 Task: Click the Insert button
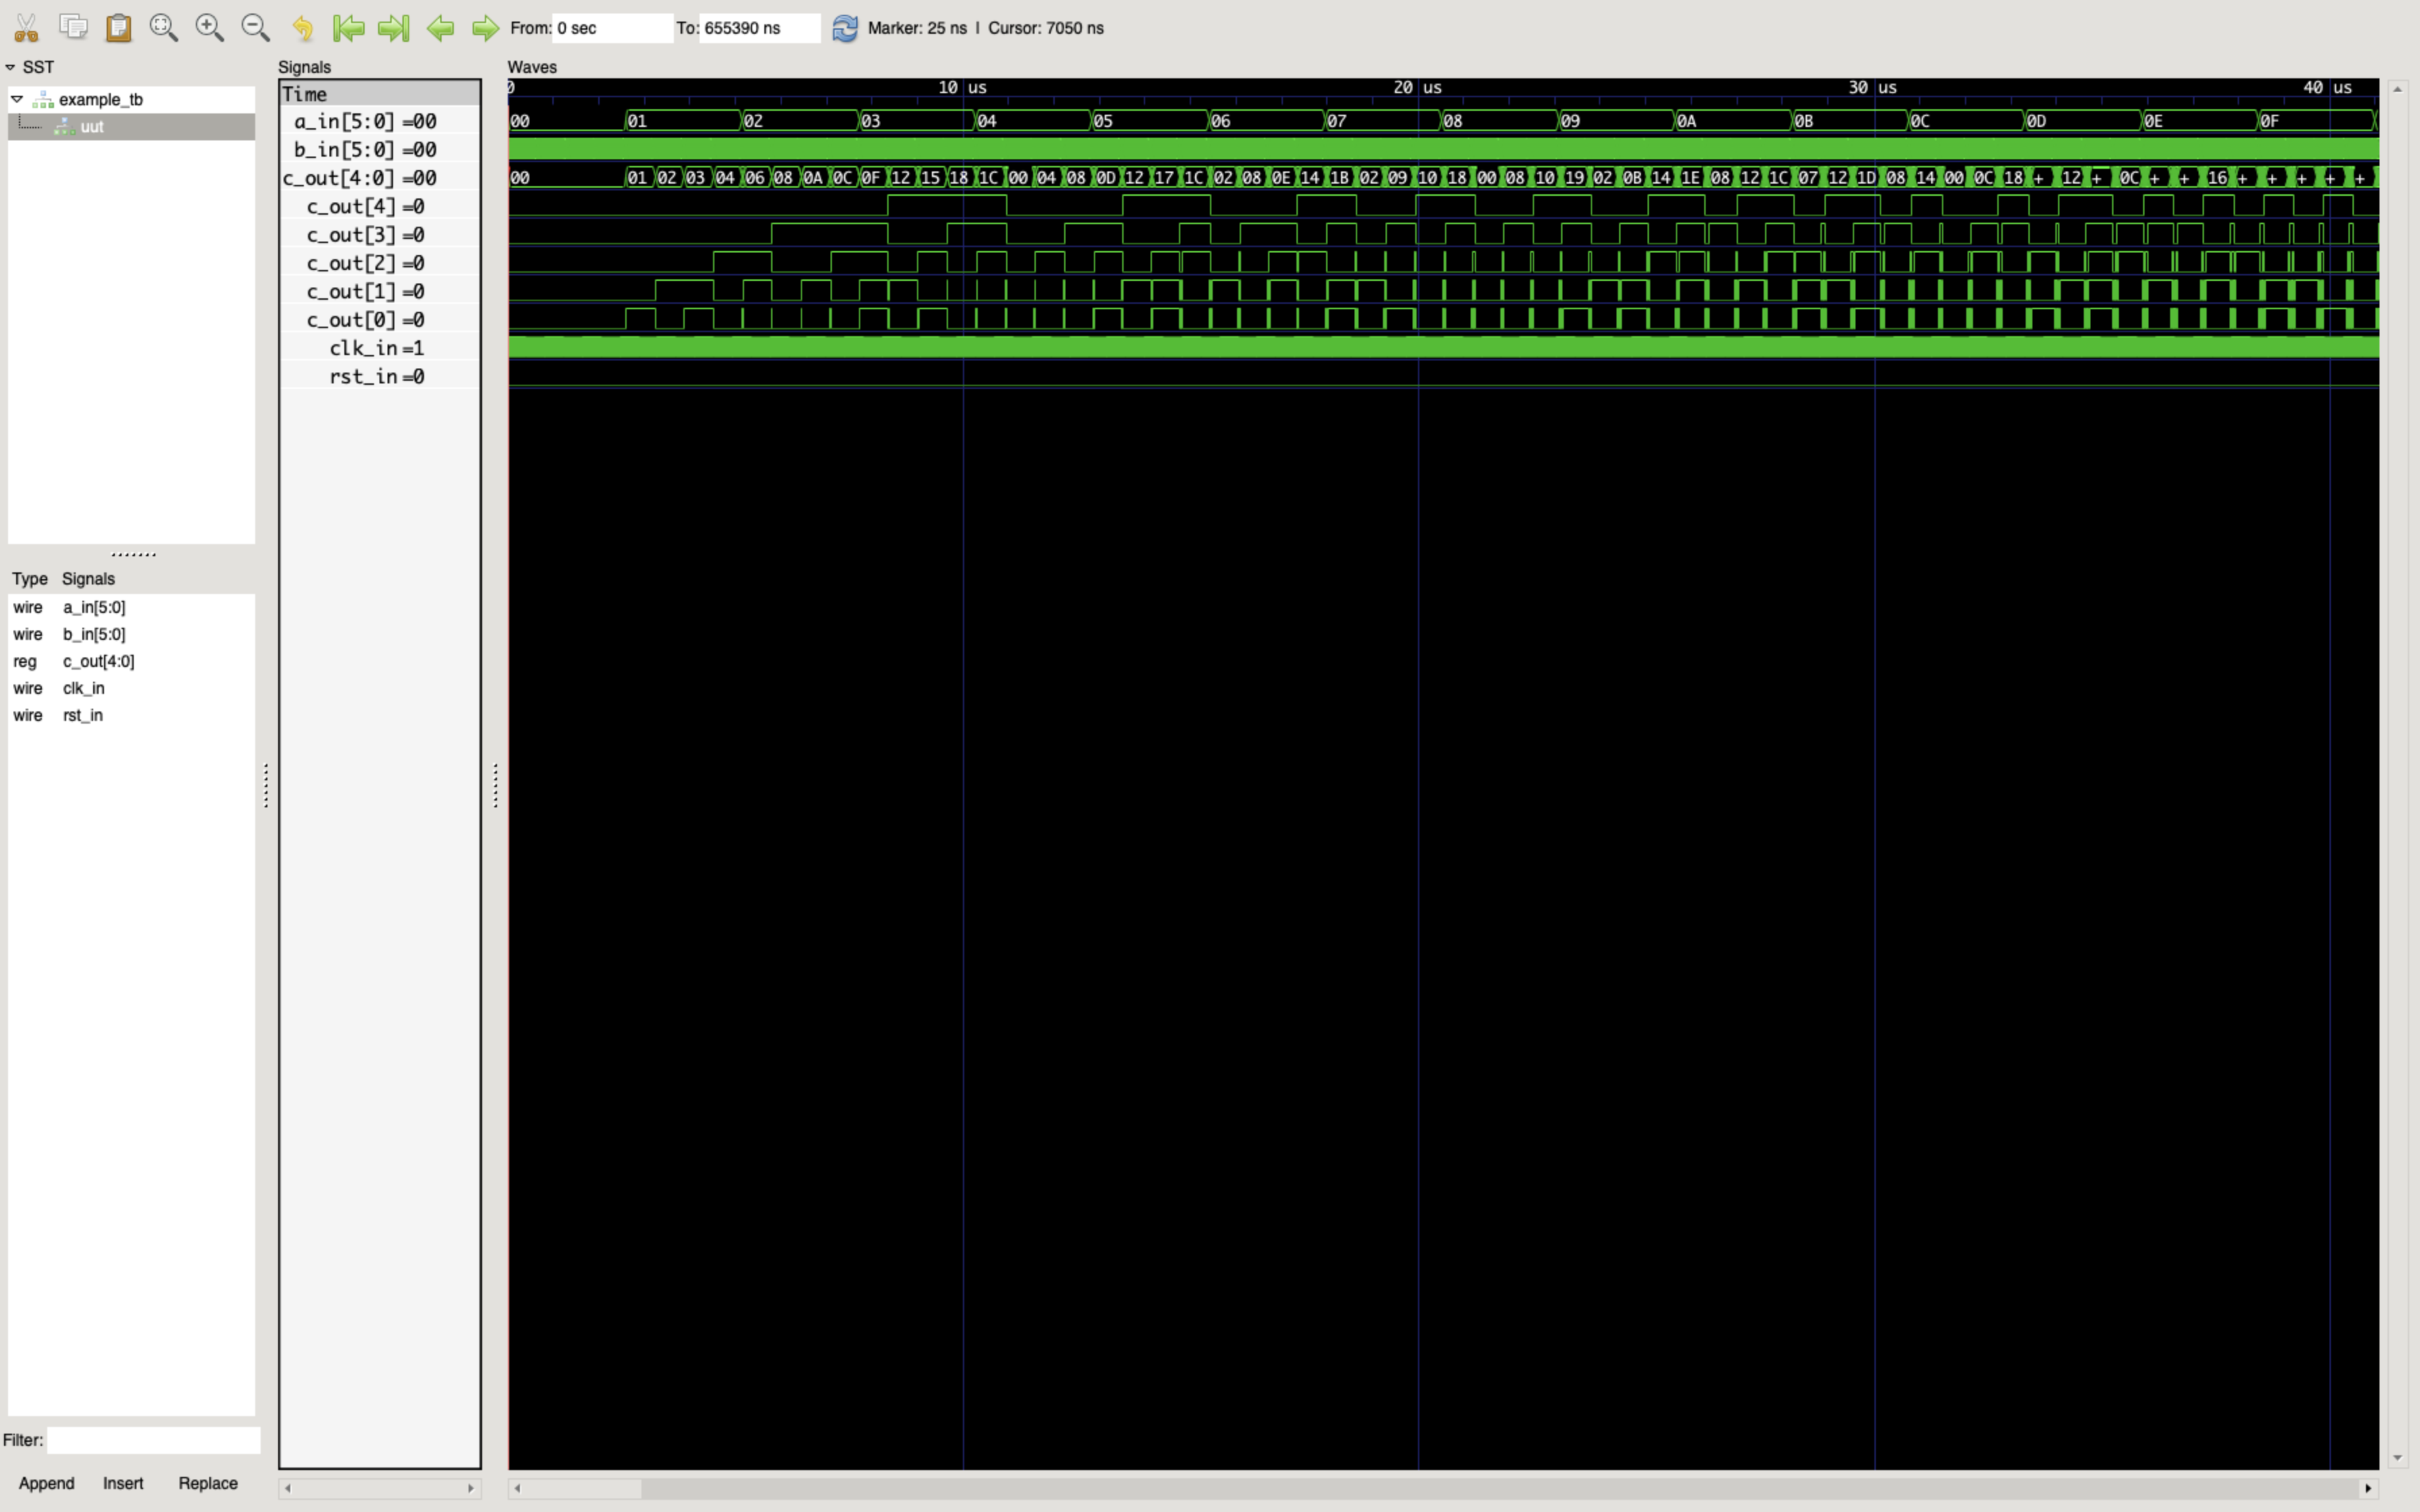point(123,1483)
